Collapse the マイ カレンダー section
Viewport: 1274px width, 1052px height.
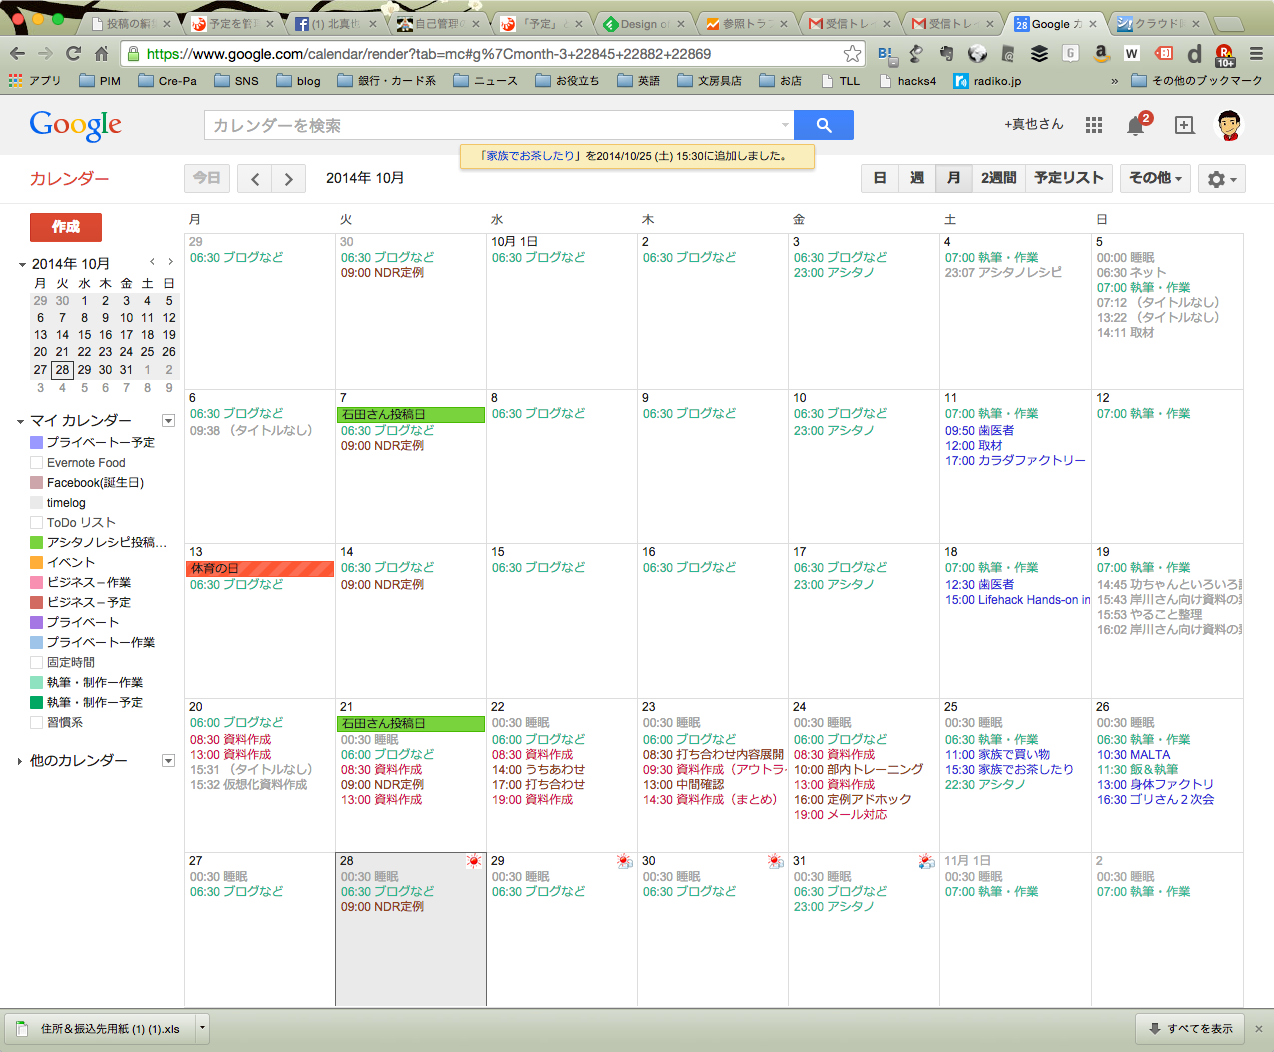point(22,421)
